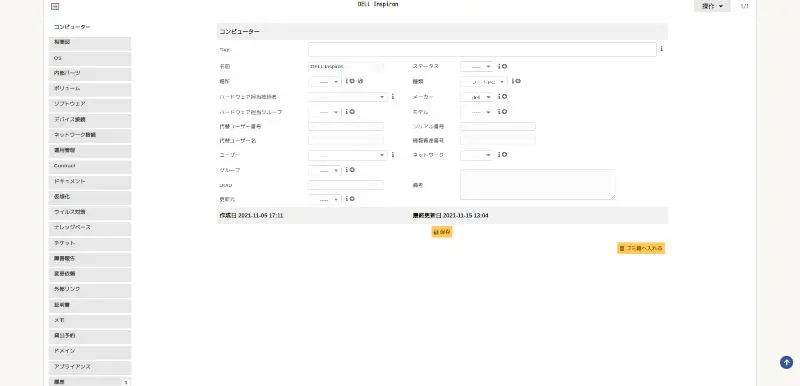Open the ハードウェア担当技術者 dropdown
The image size is (800, 386).
(348, 97)
